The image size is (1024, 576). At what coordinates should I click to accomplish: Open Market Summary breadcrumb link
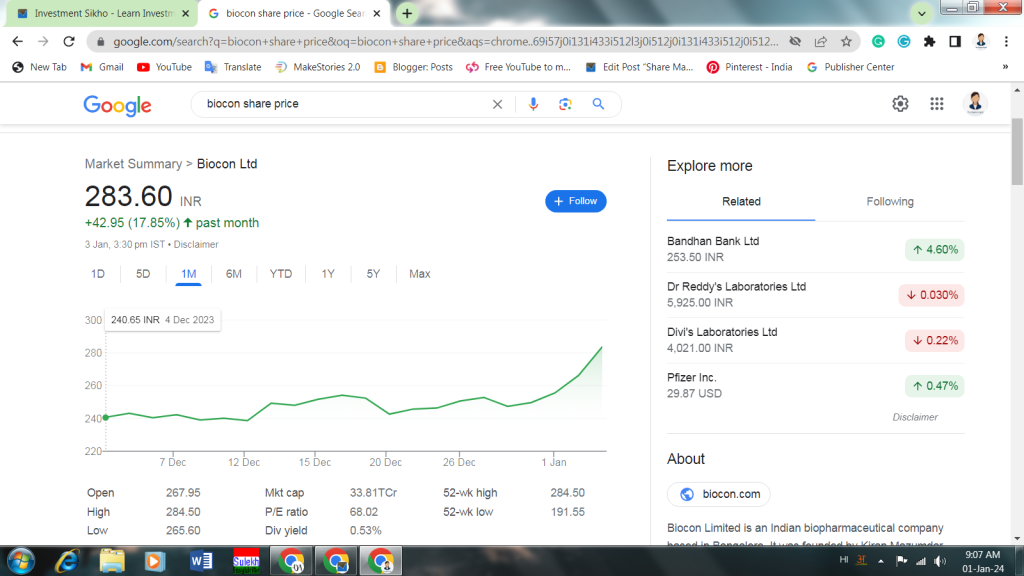133,164
